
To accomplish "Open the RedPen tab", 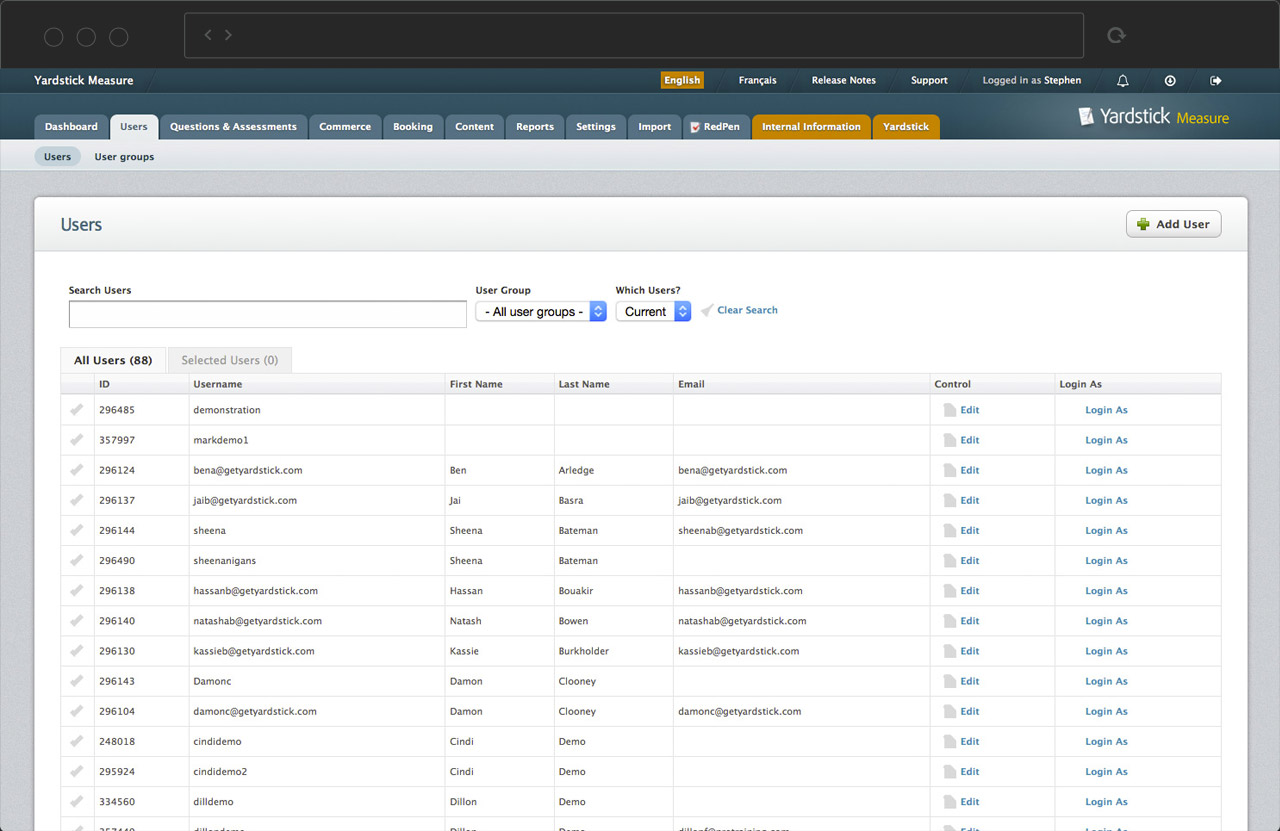I will click(715, 127).
